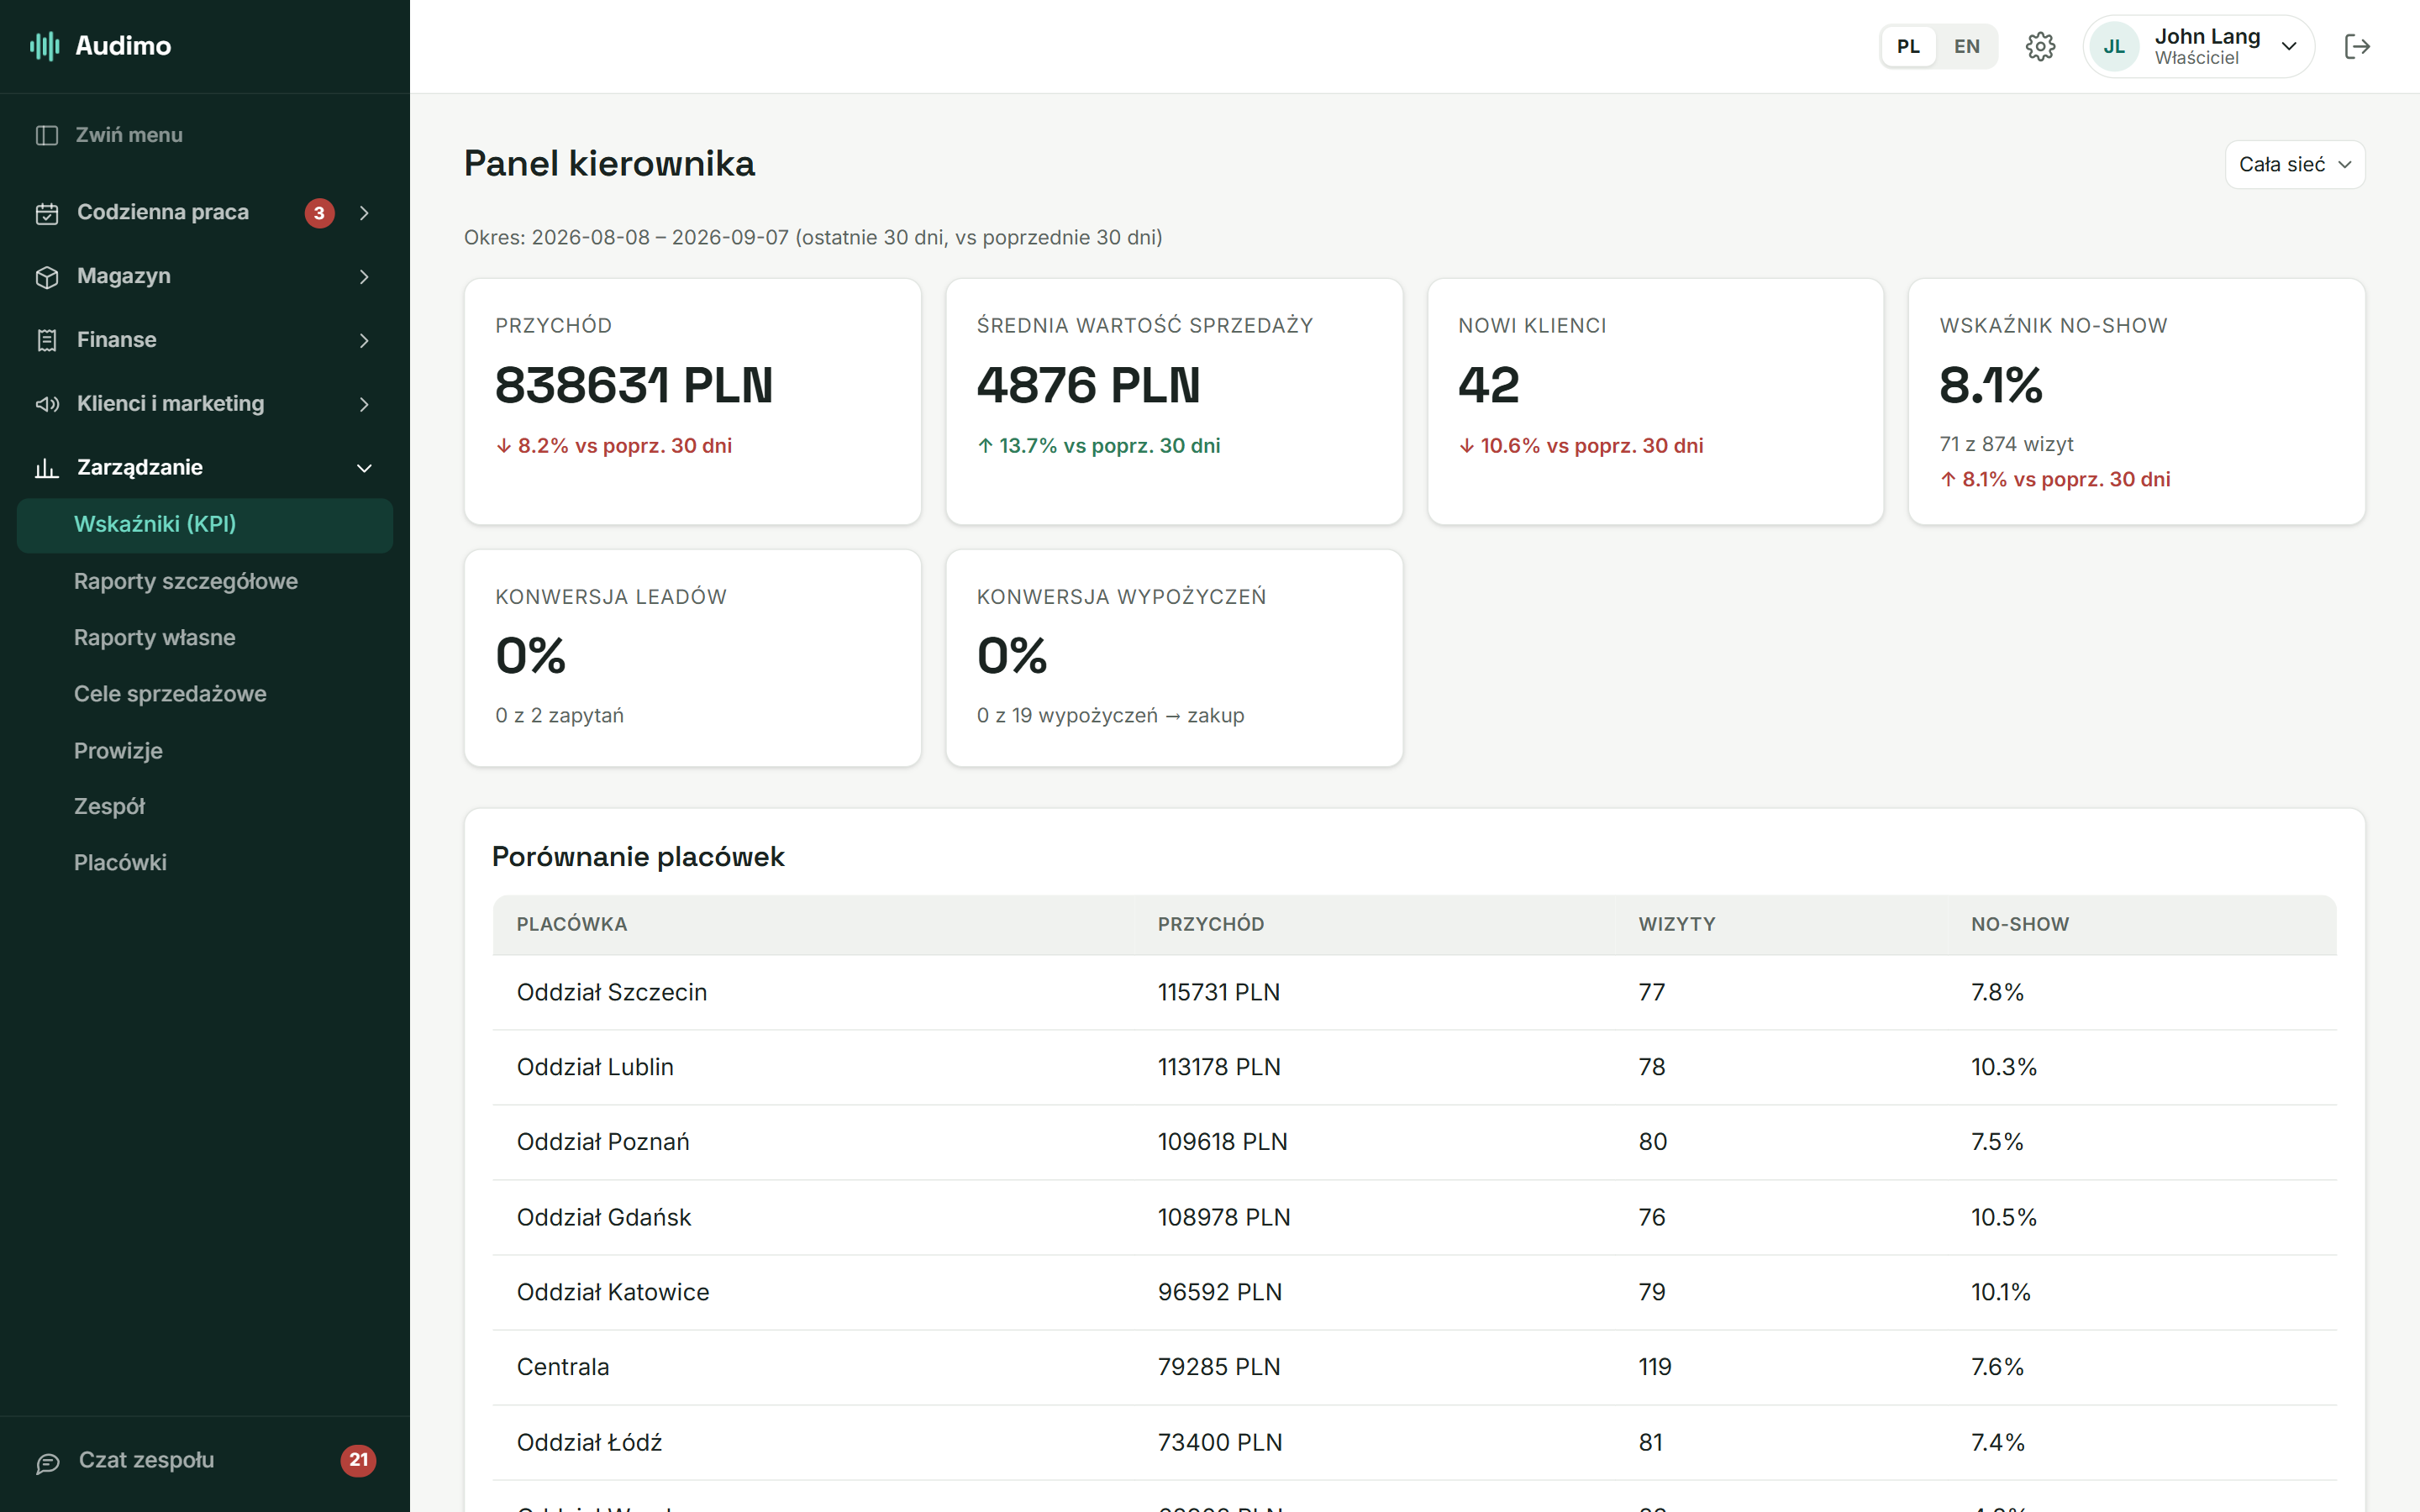2420x1512 pixels.
Task: Collapse menu via Zwiń menu icon
Action: point(47,135)
